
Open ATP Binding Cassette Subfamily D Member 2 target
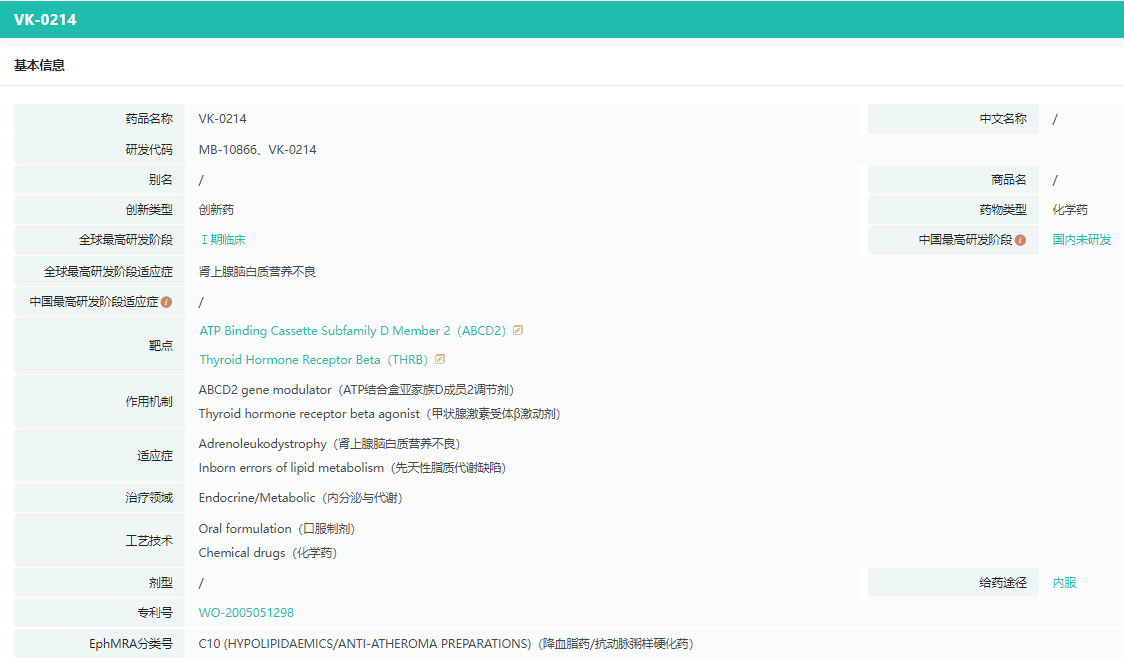coord(352,330)
